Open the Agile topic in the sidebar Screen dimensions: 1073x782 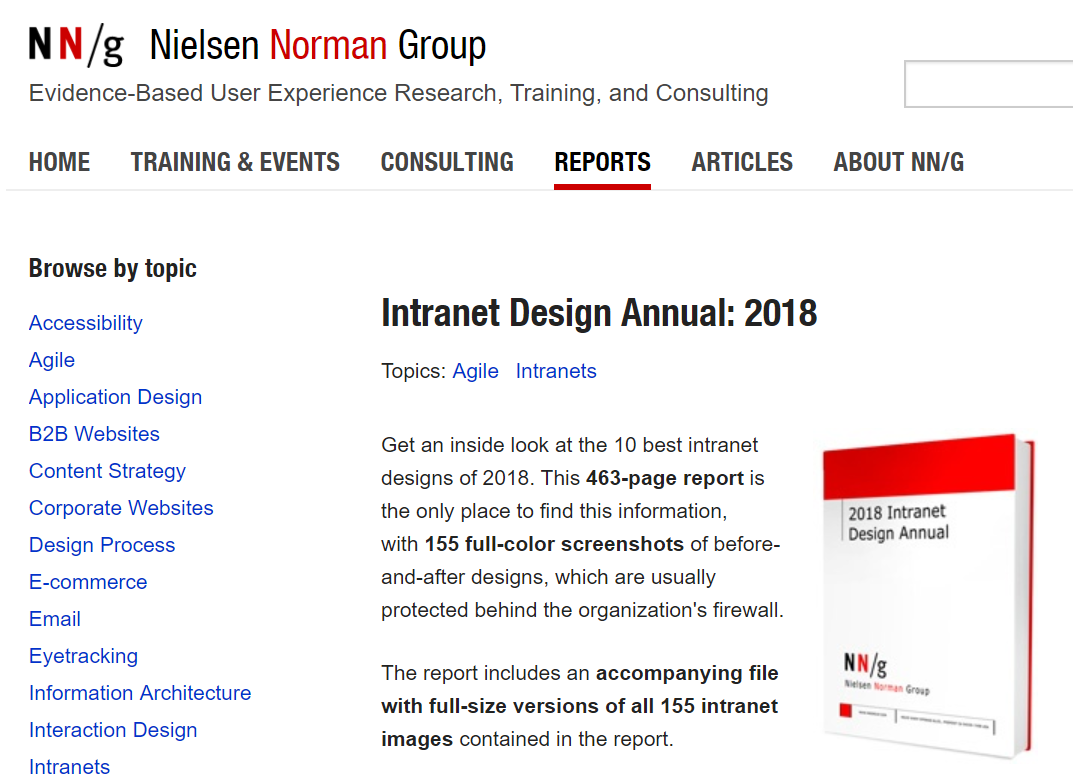point(52,360)
